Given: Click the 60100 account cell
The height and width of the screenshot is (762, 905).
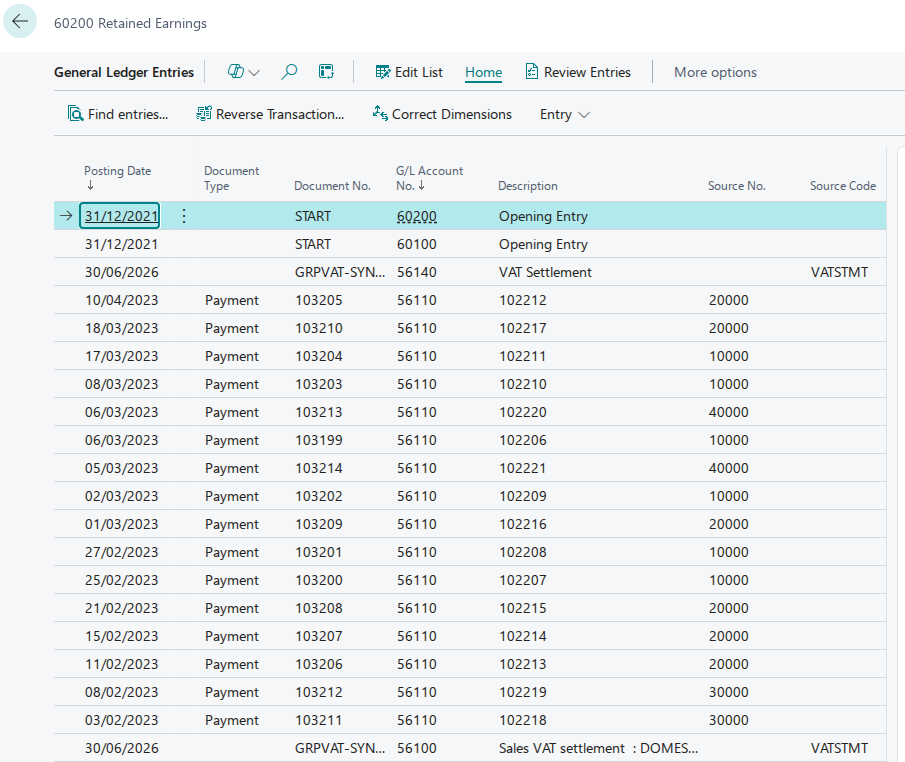Looking at the screenshot, I should pos(417,244).
